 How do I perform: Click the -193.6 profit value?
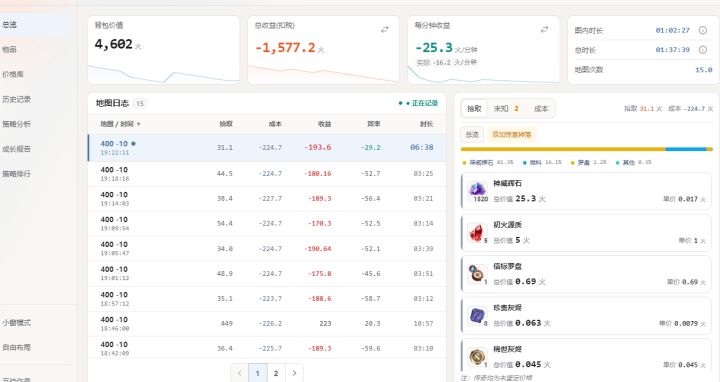click(x=317, y=147)
